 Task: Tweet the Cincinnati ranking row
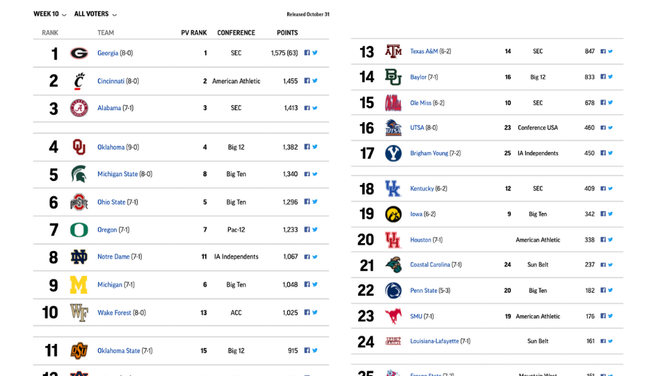point(315,80)
